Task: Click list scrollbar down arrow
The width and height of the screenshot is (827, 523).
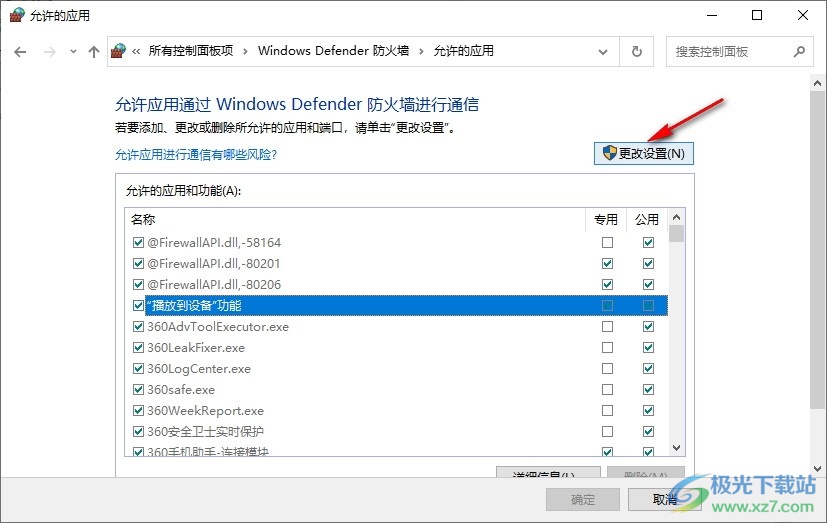Action: click(x=677, y=448)
